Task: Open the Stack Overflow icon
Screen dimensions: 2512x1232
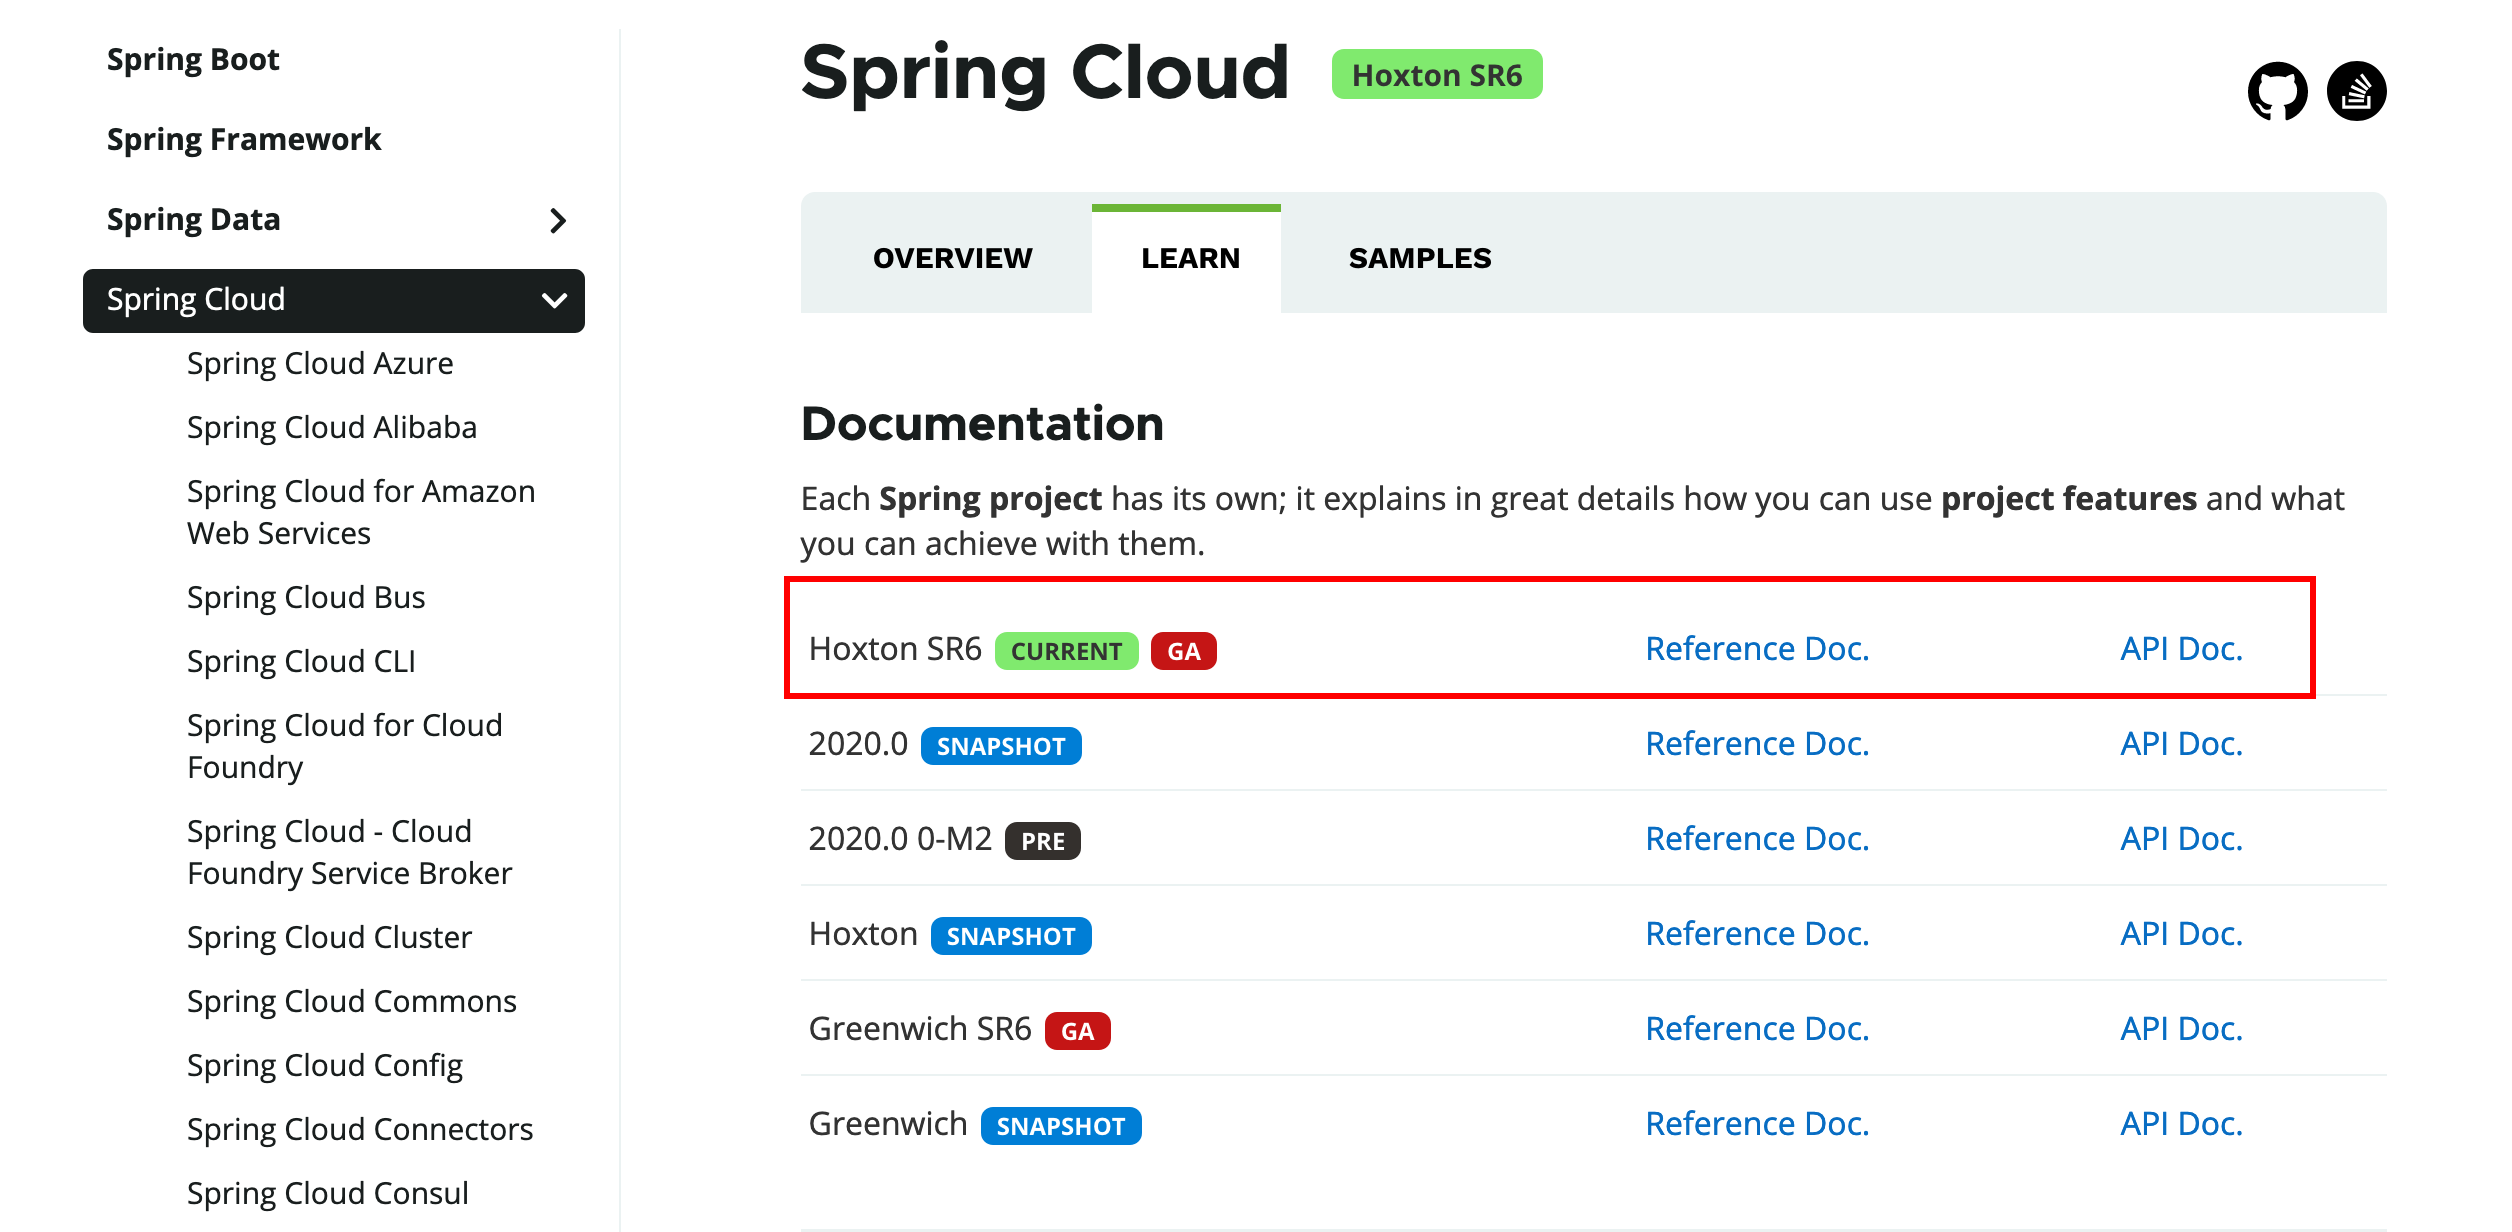Action: point(2356,92)
